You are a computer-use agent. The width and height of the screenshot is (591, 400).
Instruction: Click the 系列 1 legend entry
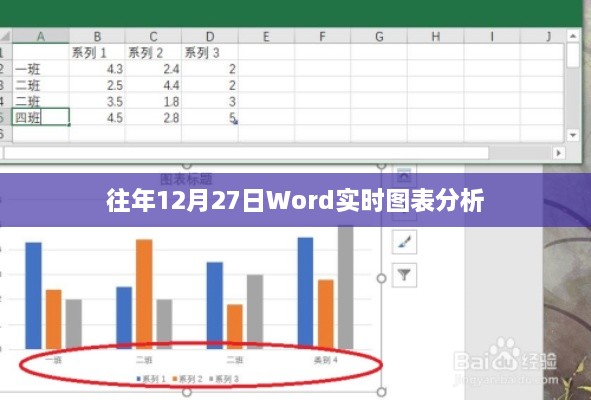[x=151, y=379]
